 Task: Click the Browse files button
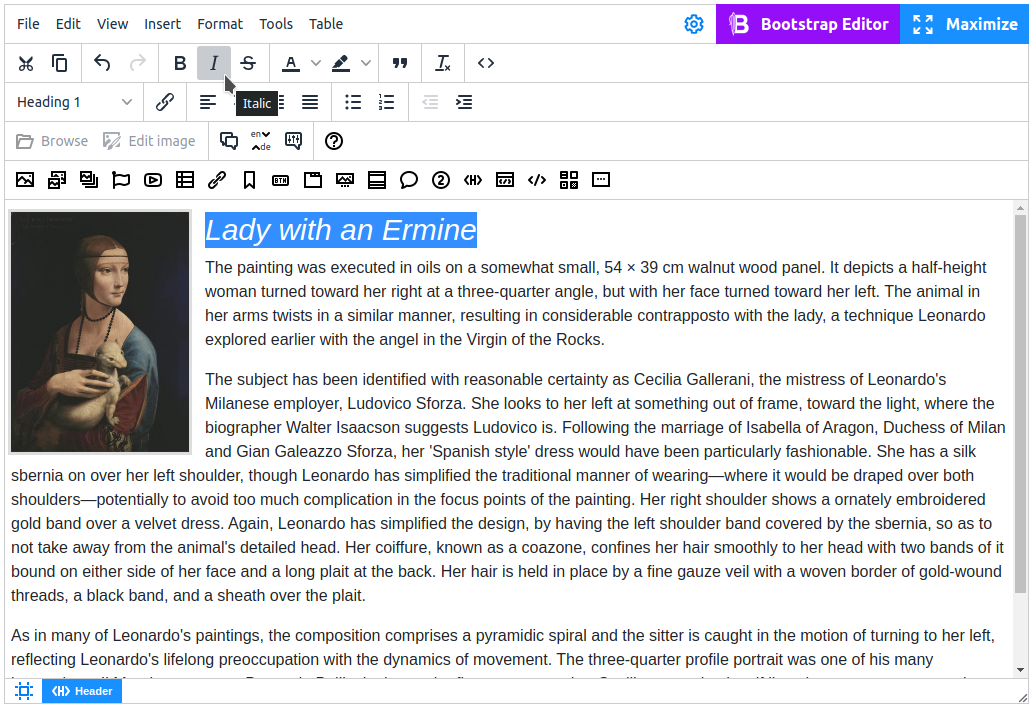click(52, 141)
